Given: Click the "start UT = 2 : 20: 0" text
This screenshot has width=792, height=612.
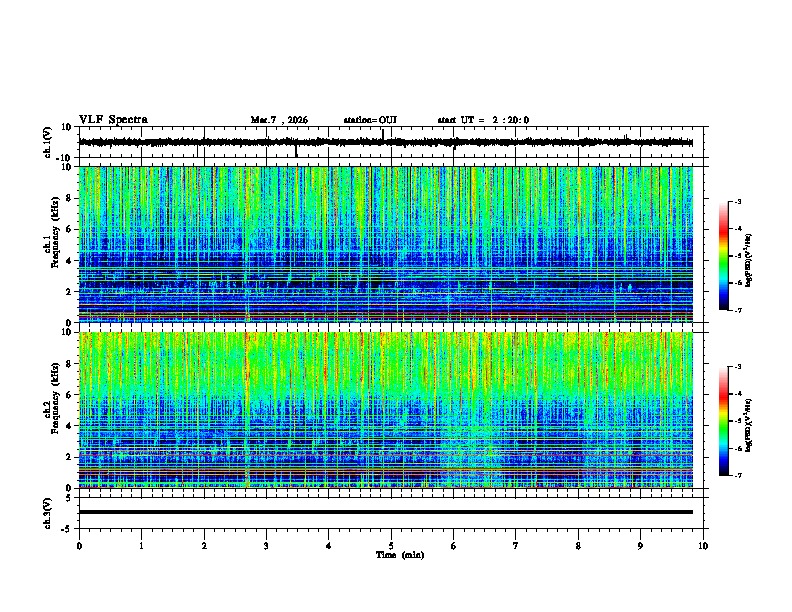Looking at the screenshot, I should point(483,120).
